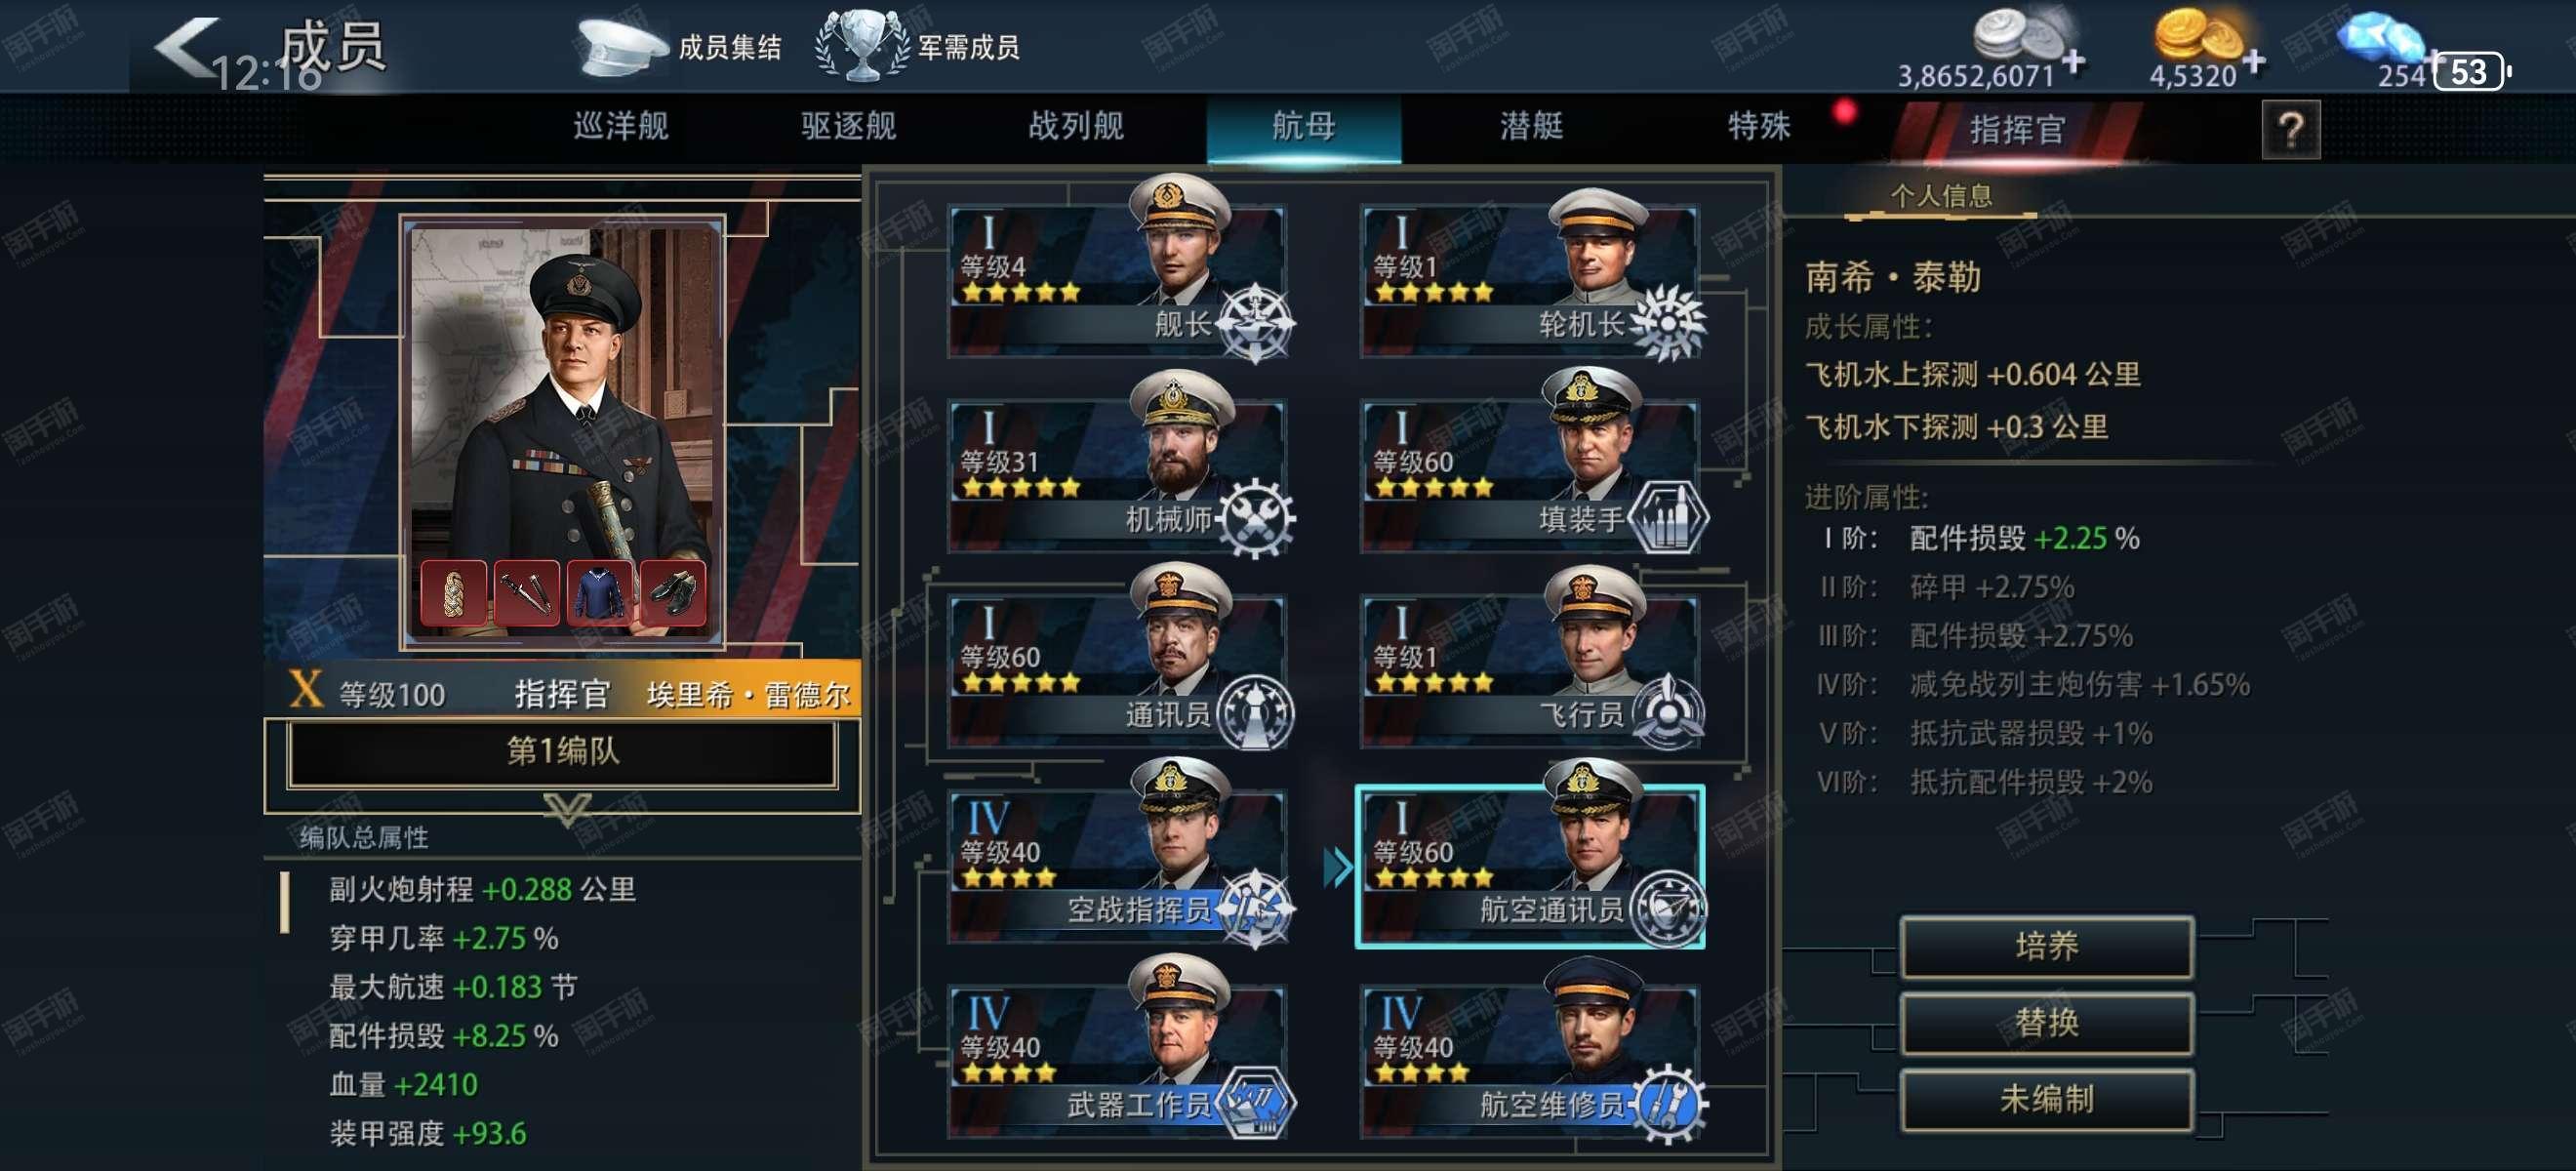Add silver coins with the plus icon
Viewport: 2576px width, 1171px height.
2073,62
